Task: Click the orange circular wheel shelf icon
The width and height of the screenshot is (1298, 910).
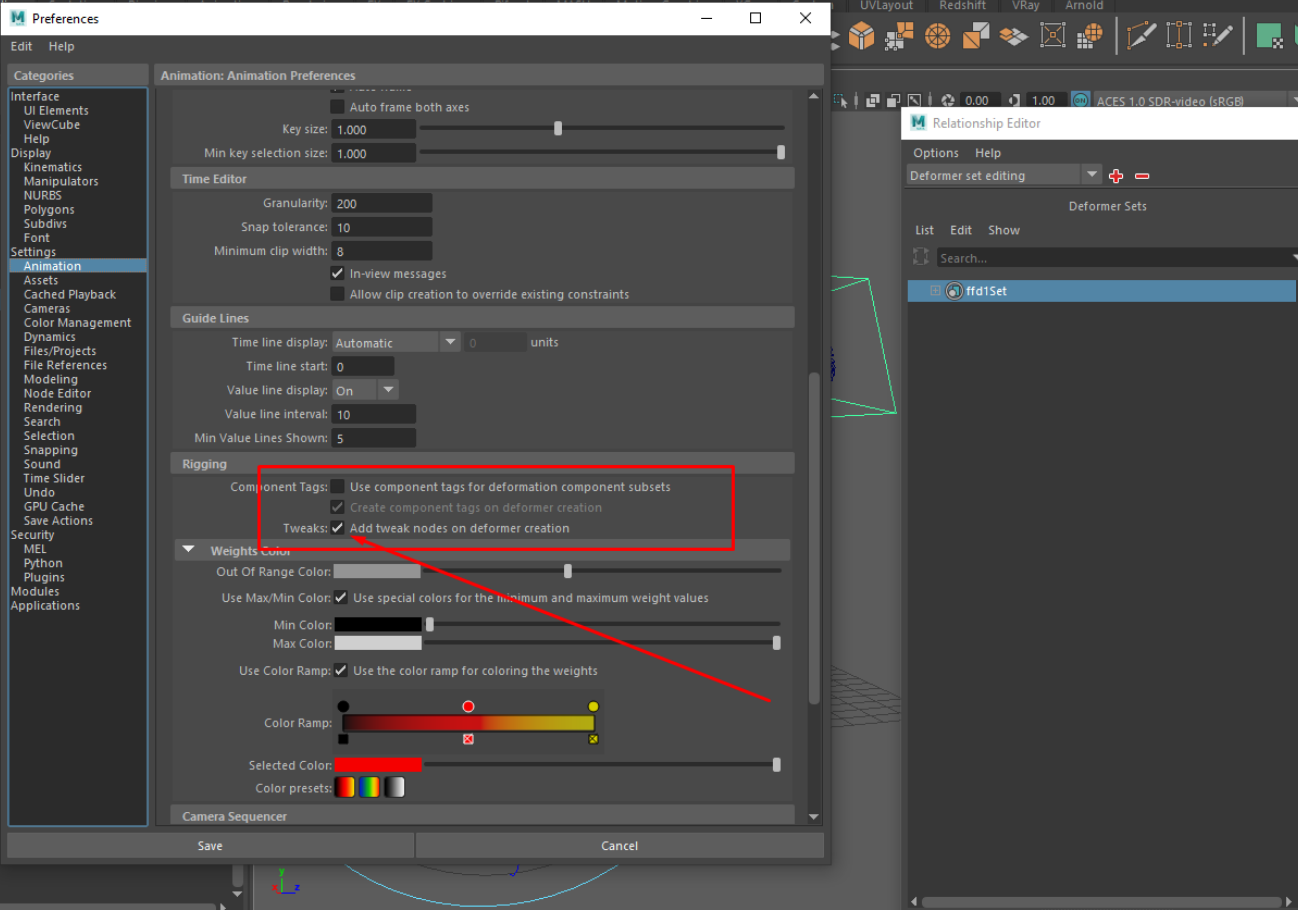Action: pos(937,36)
